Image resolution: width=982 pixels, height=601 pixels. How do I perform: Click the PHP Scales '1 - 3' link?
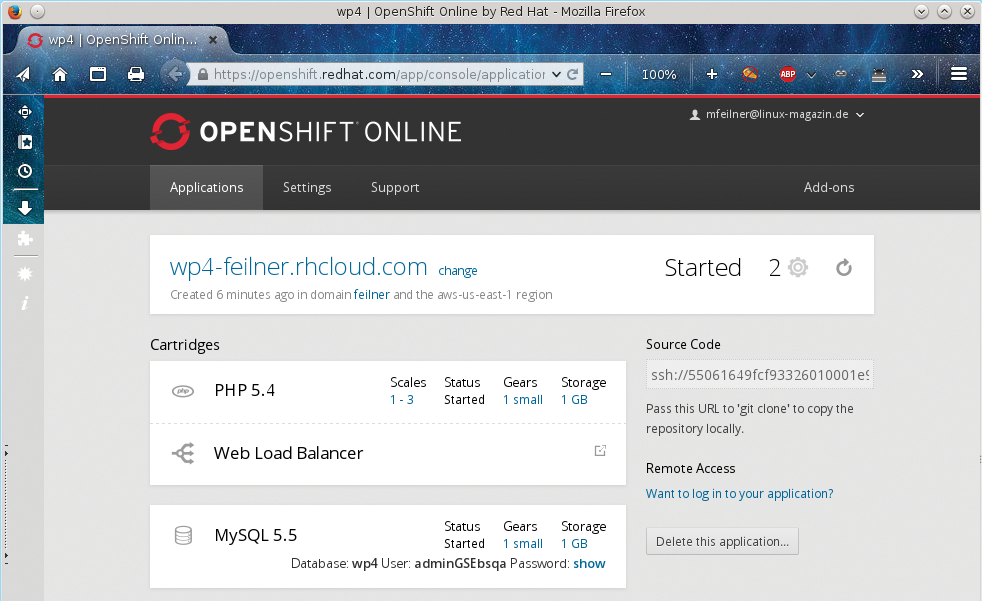pos(402,399)
